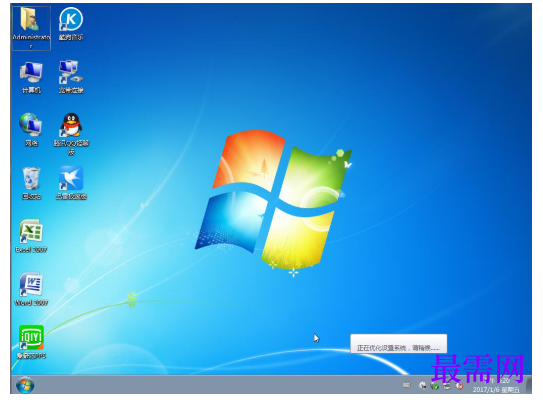Launch the KuGou music shortcut

pyautogui.click(x=71, y=24)
